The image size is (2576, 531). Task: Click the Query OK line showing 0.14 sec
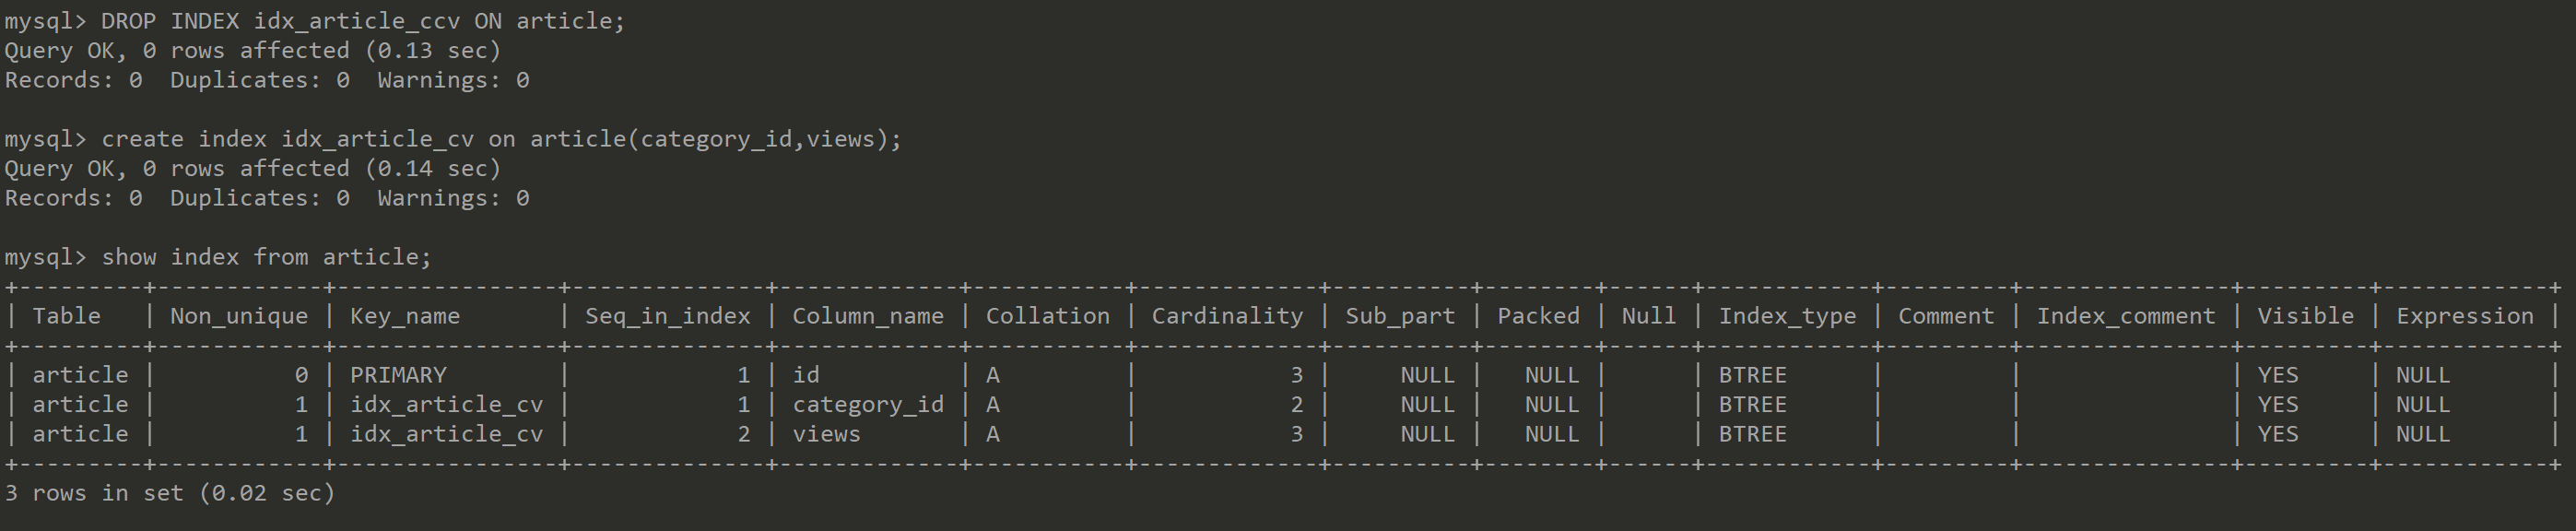click(x=252, y=169)
